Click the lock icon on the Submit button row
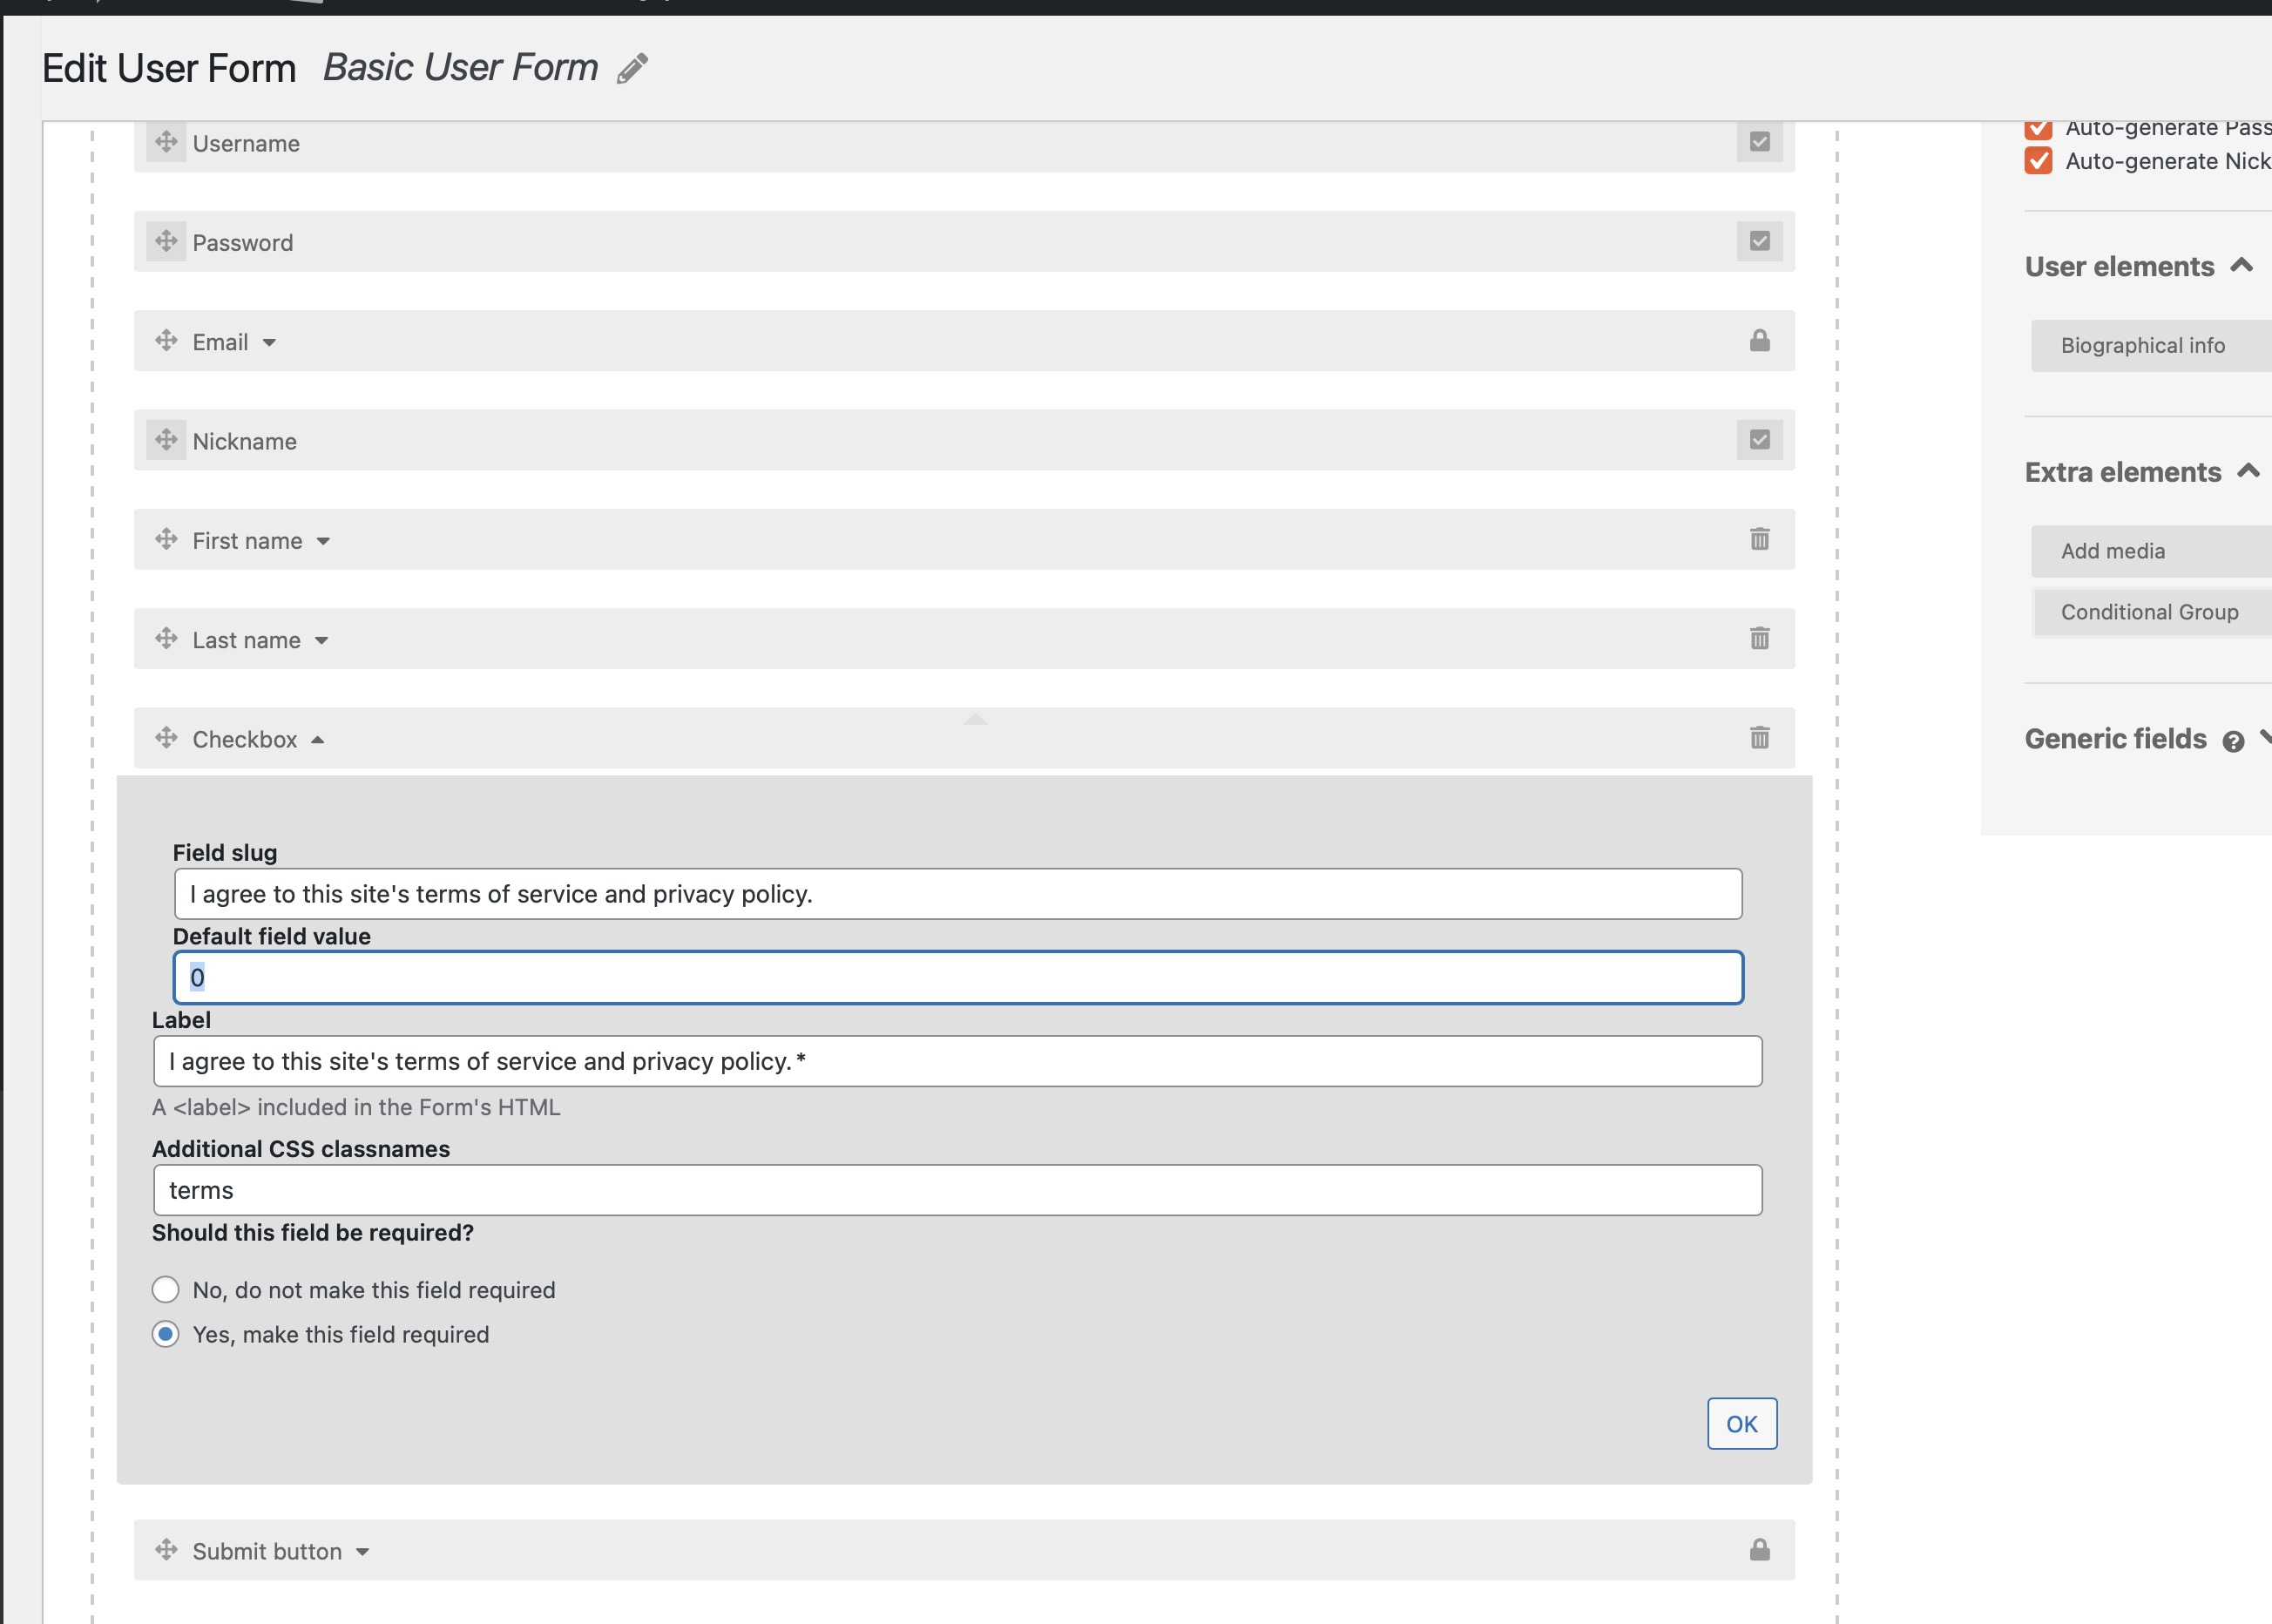Viewport: 2272px width, 1624px height. pos(1760,1550)
